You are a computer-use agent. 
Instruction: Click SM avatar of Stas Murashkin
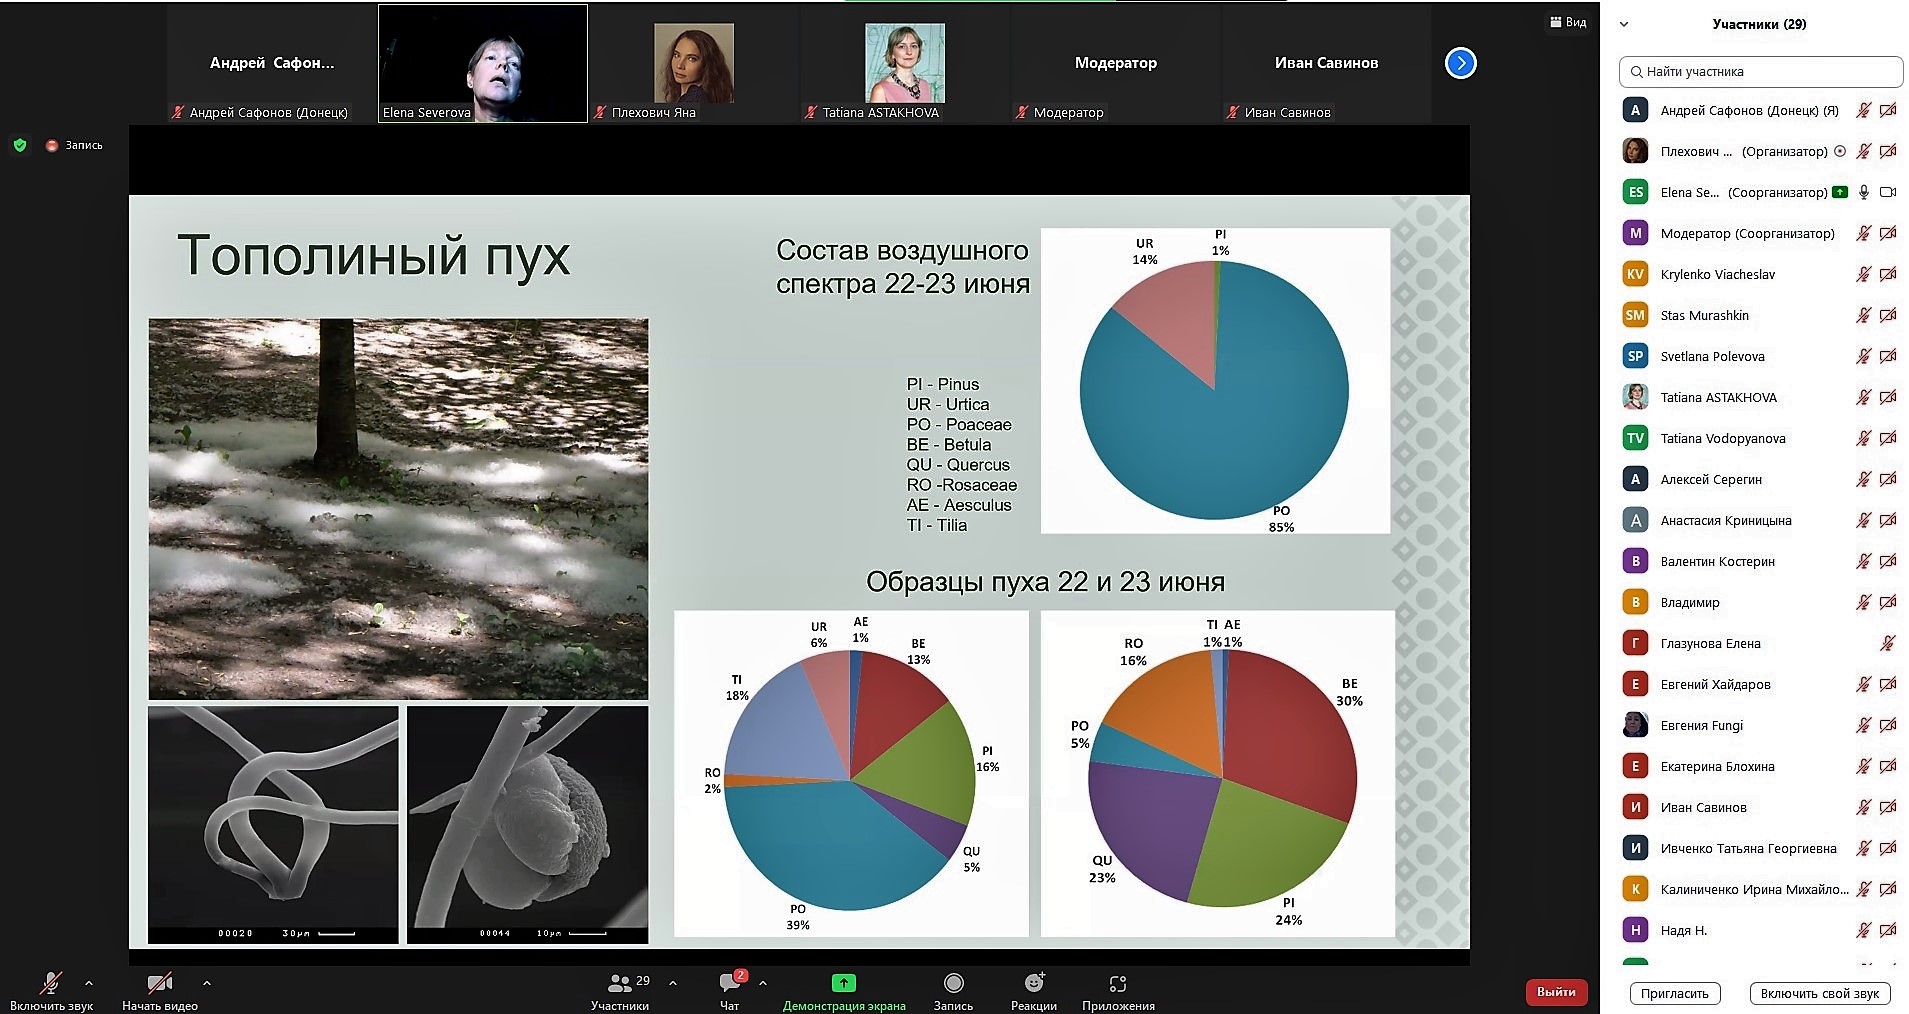tap(1635, 316)
